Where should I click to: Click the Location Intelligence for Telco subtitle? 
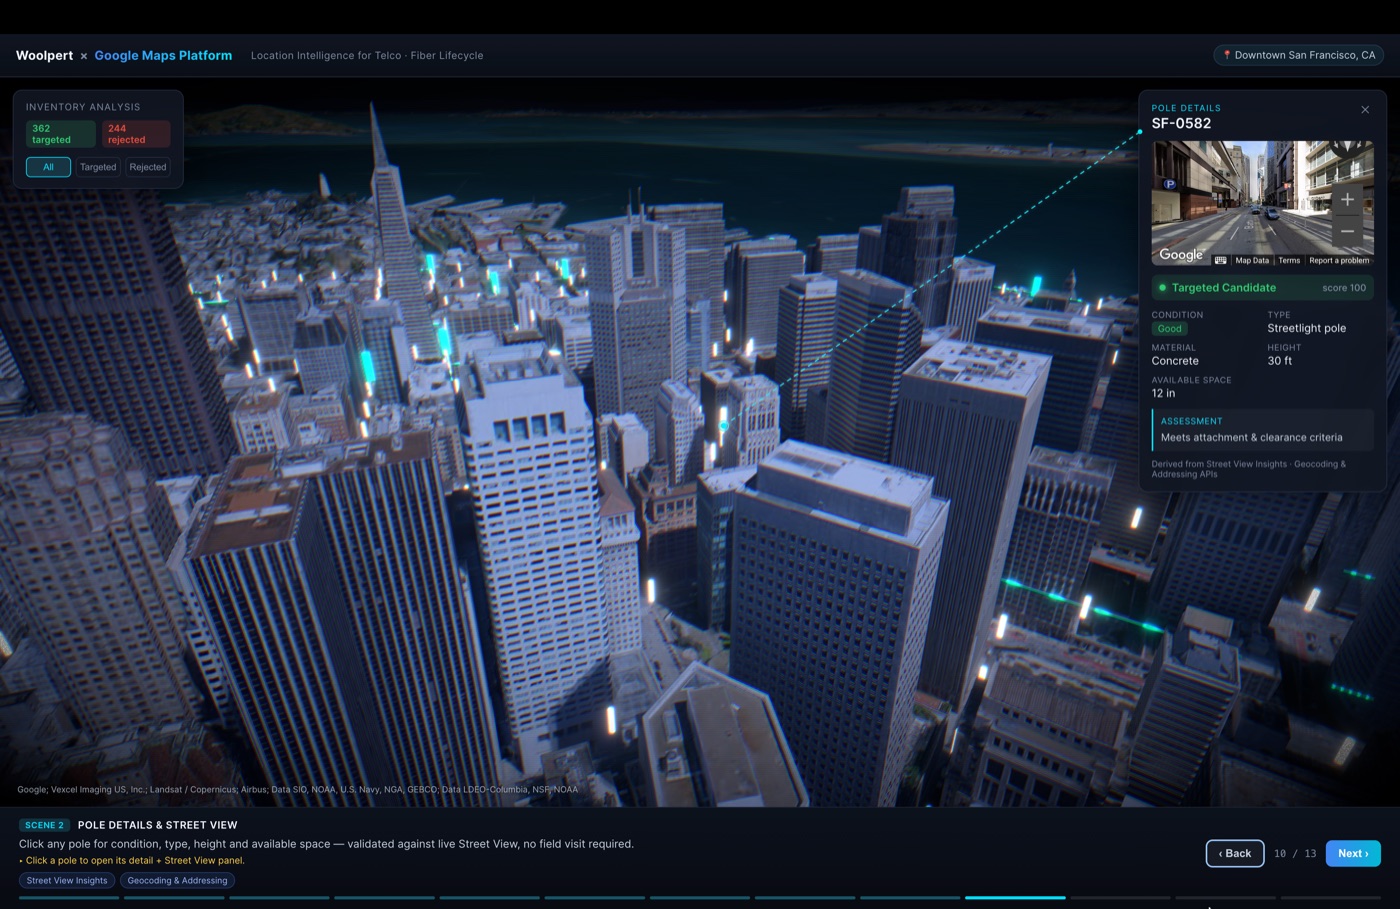[x=367, y=56]
